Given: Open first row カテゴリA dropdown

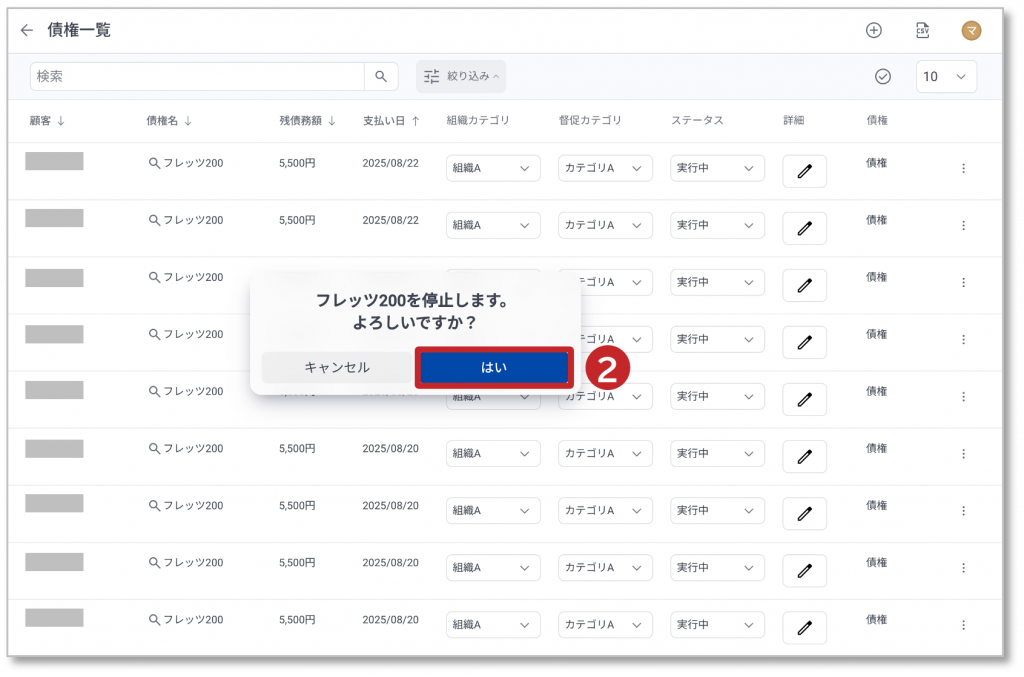Looking at the screenshot, I should point(605,169).
